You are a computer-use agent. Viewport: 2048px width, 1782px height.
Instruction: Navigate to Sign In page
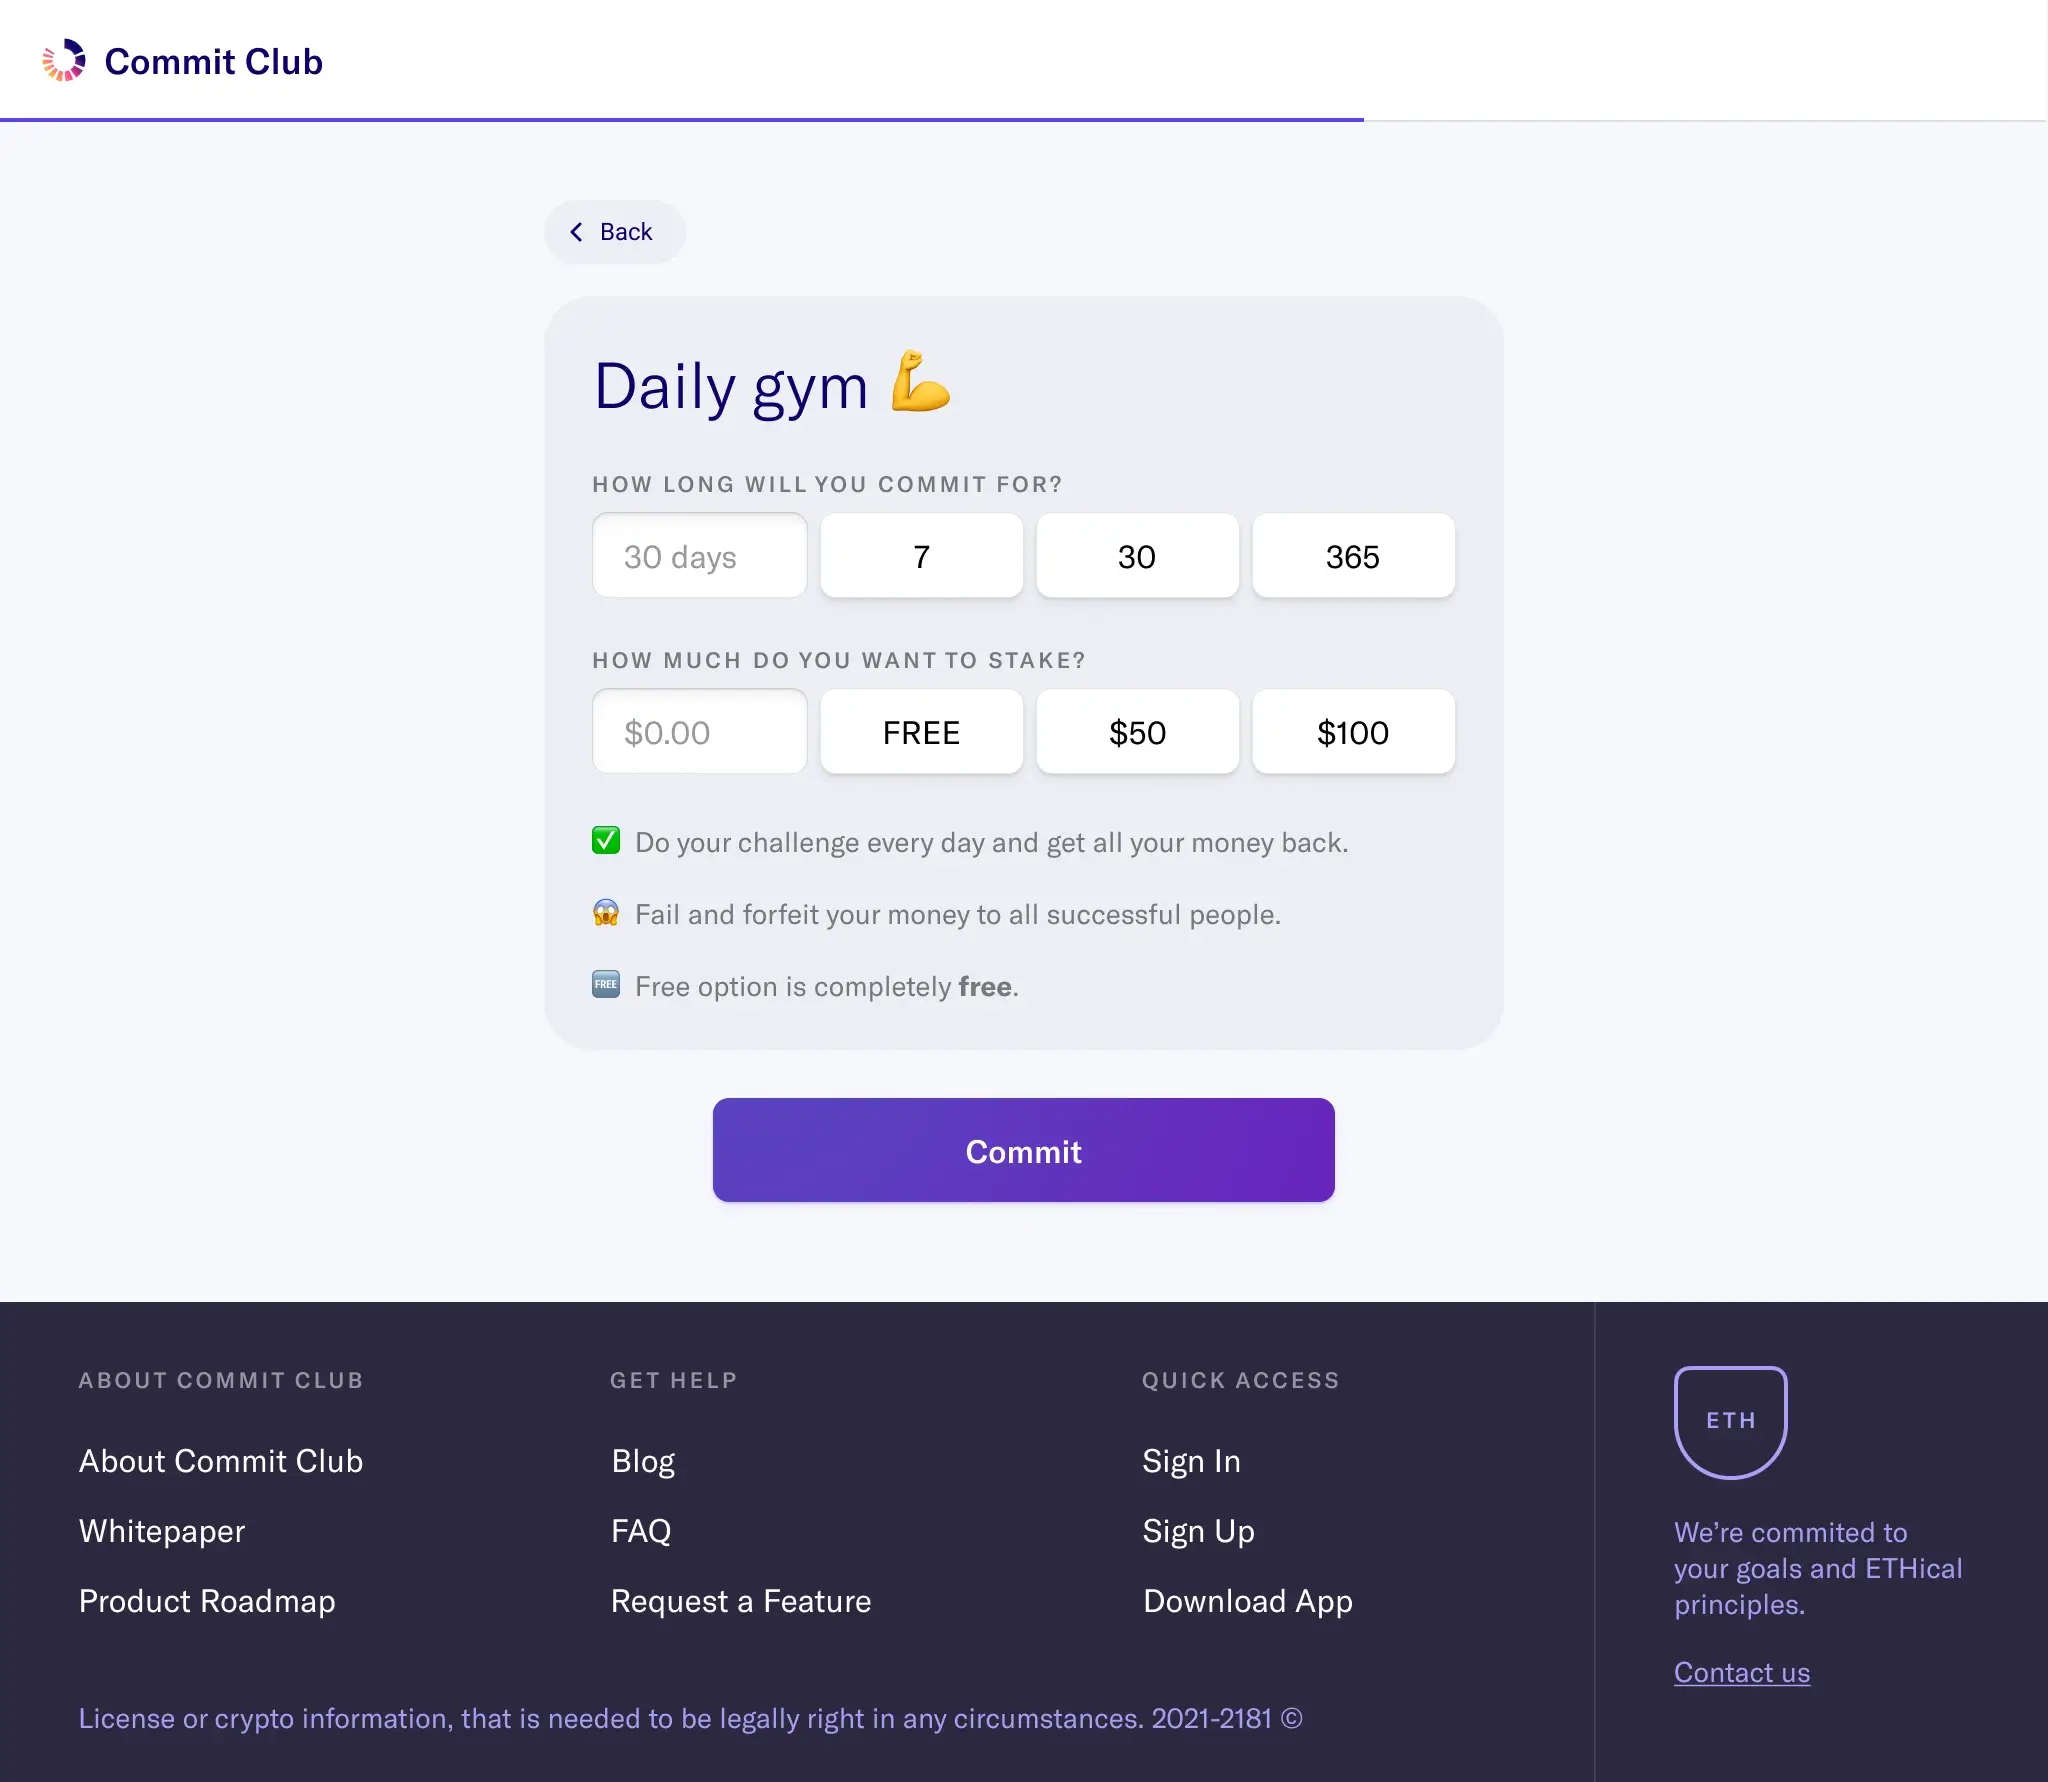pos(1191,1458)
